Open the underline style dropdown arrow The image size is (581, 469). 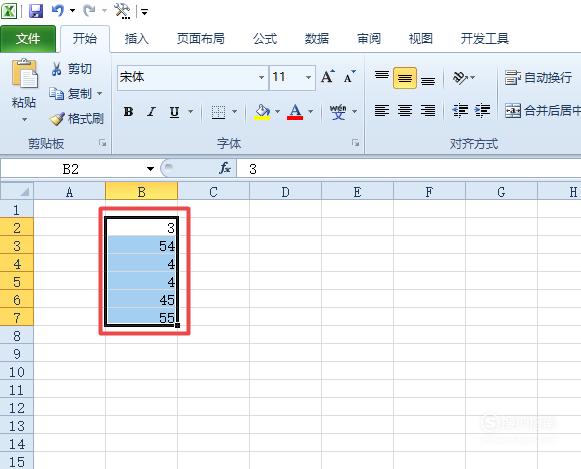(x=190, y=111)
